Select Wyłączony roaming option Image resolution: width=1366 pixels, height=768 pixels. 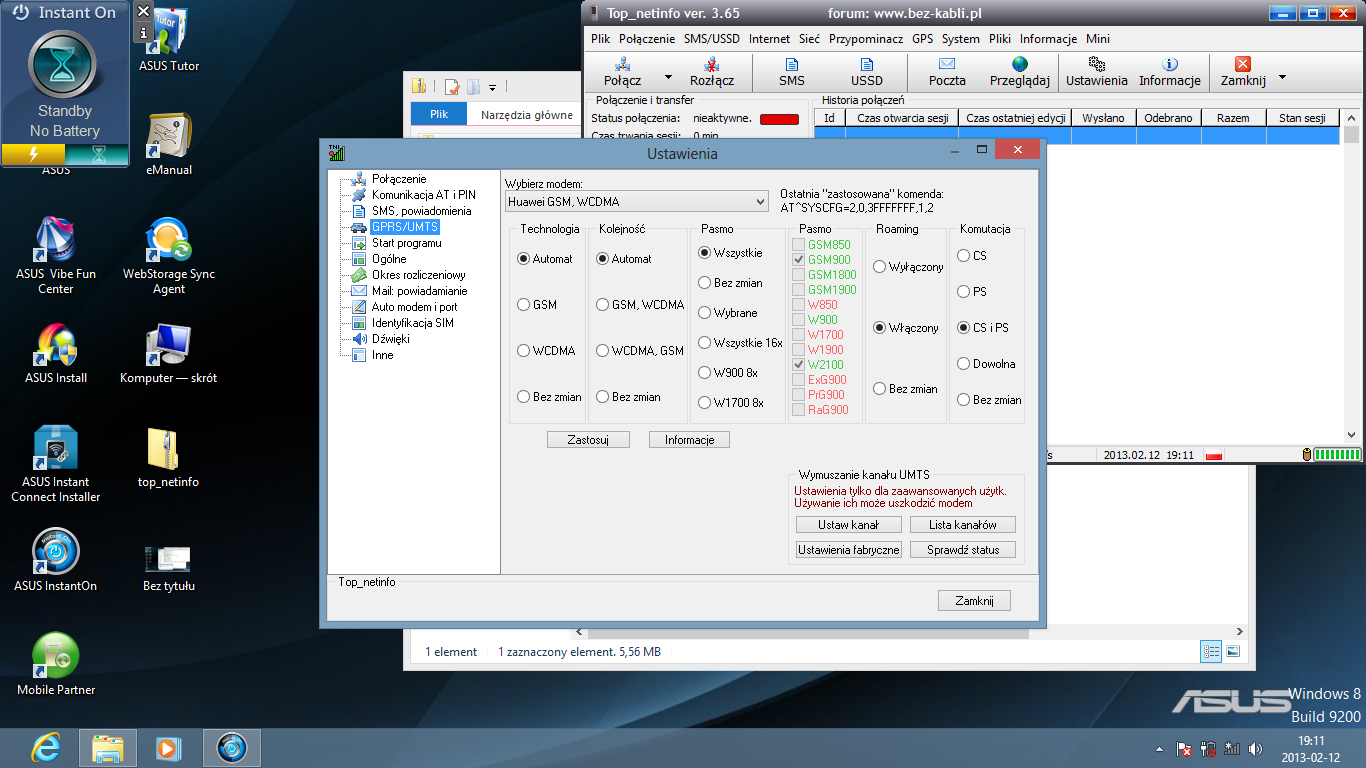[880, 267]
